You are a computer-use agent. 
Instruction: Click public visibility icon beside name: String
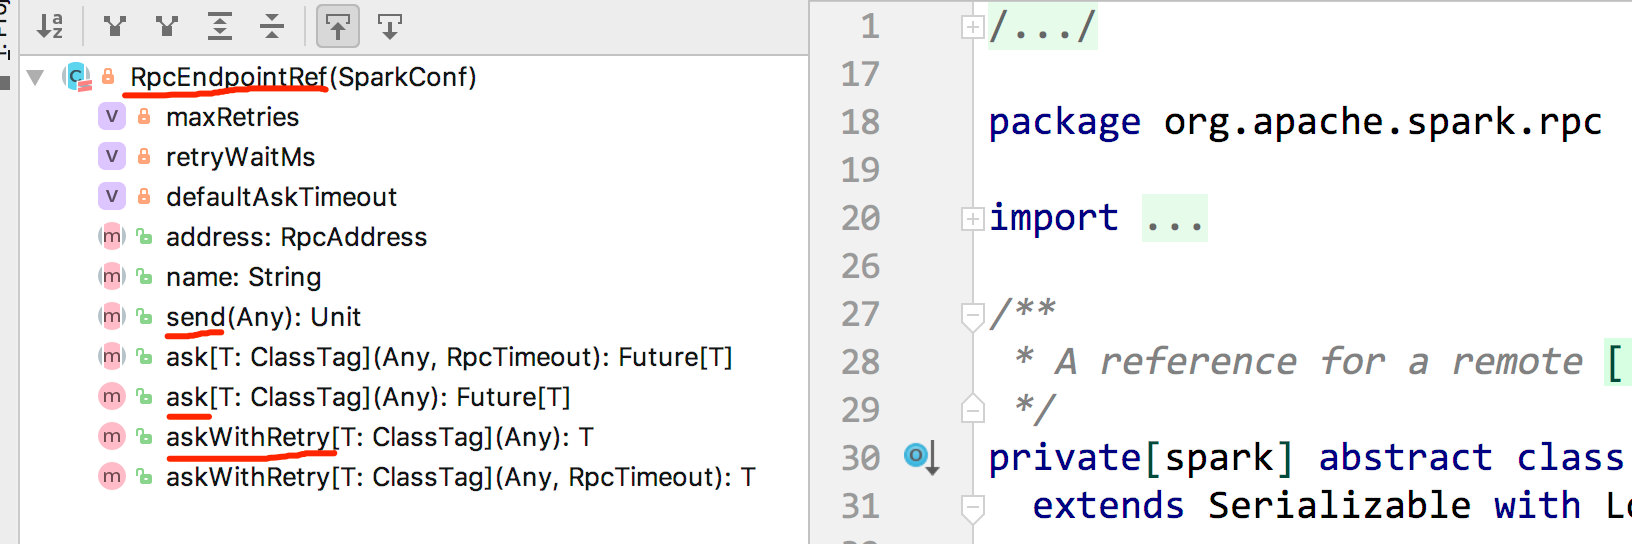pos(144,277)
